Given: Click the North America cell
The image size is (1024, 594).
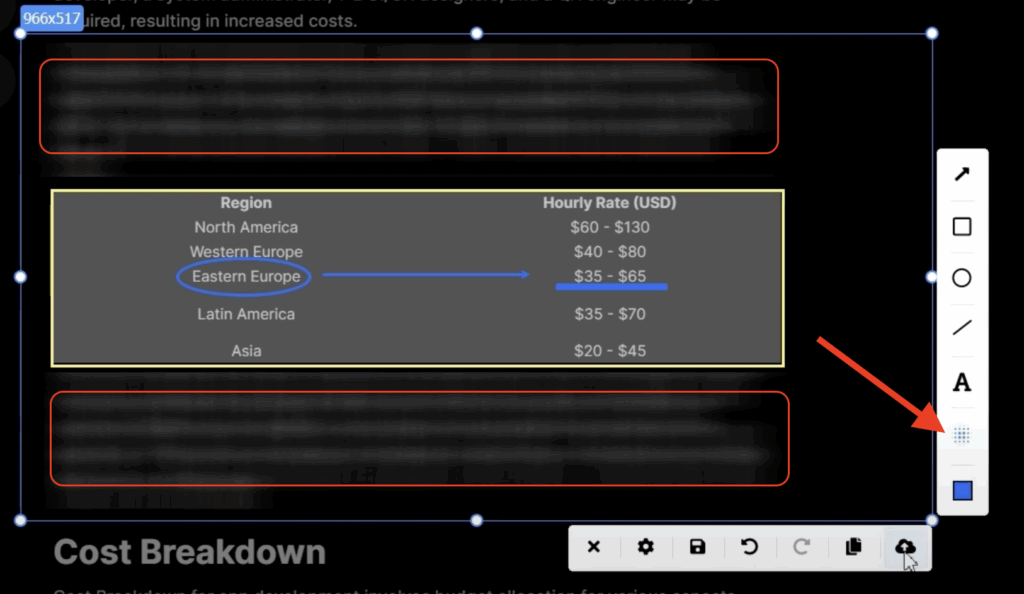Looking at the screenshot, I should [246, 227].
